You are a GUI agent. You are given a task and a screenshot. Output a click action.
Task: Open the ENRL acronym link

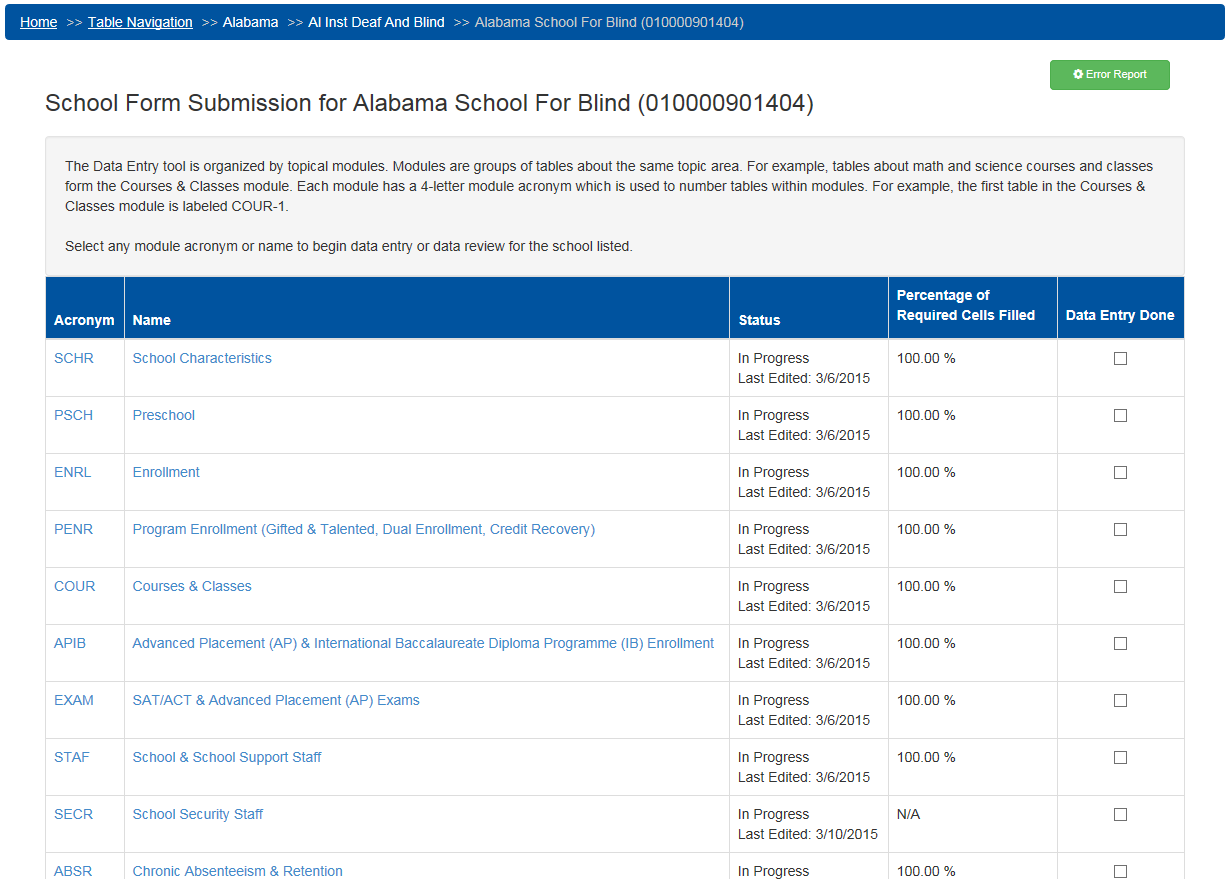point(72,472)
